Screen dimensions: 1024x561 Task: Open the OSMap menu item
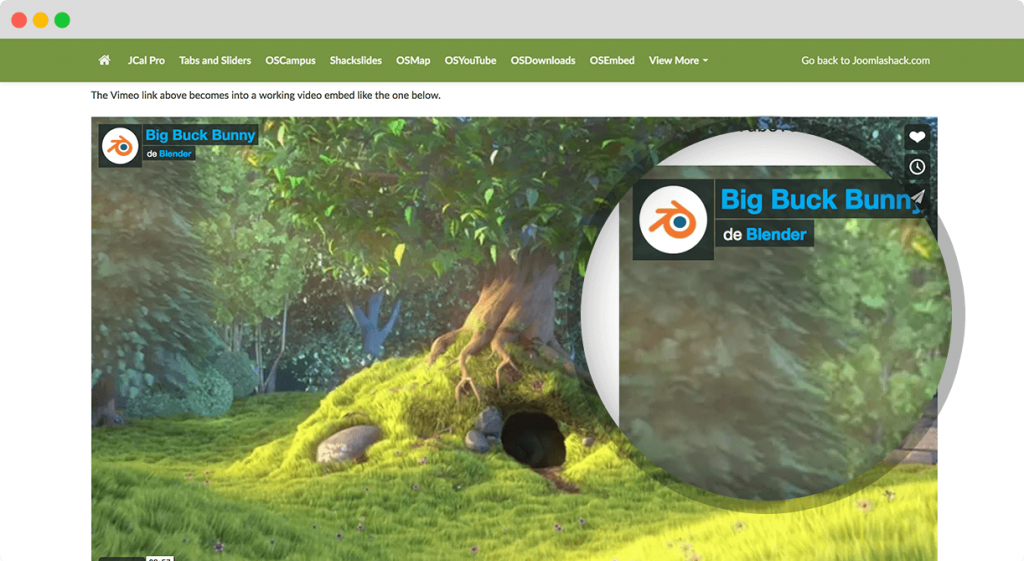[x=413, y=60]
